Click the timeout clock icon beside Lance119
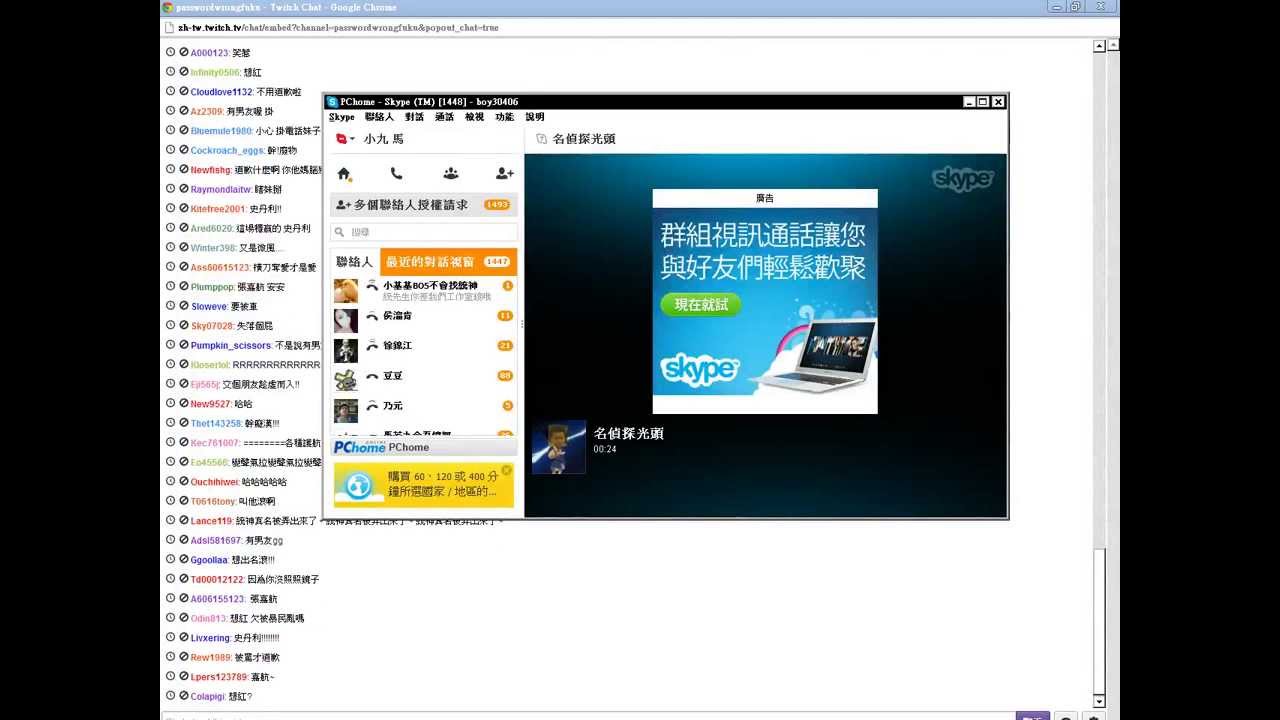This screenshot has height=720, width=1280. pyautogui.click(x=171, y=520)
